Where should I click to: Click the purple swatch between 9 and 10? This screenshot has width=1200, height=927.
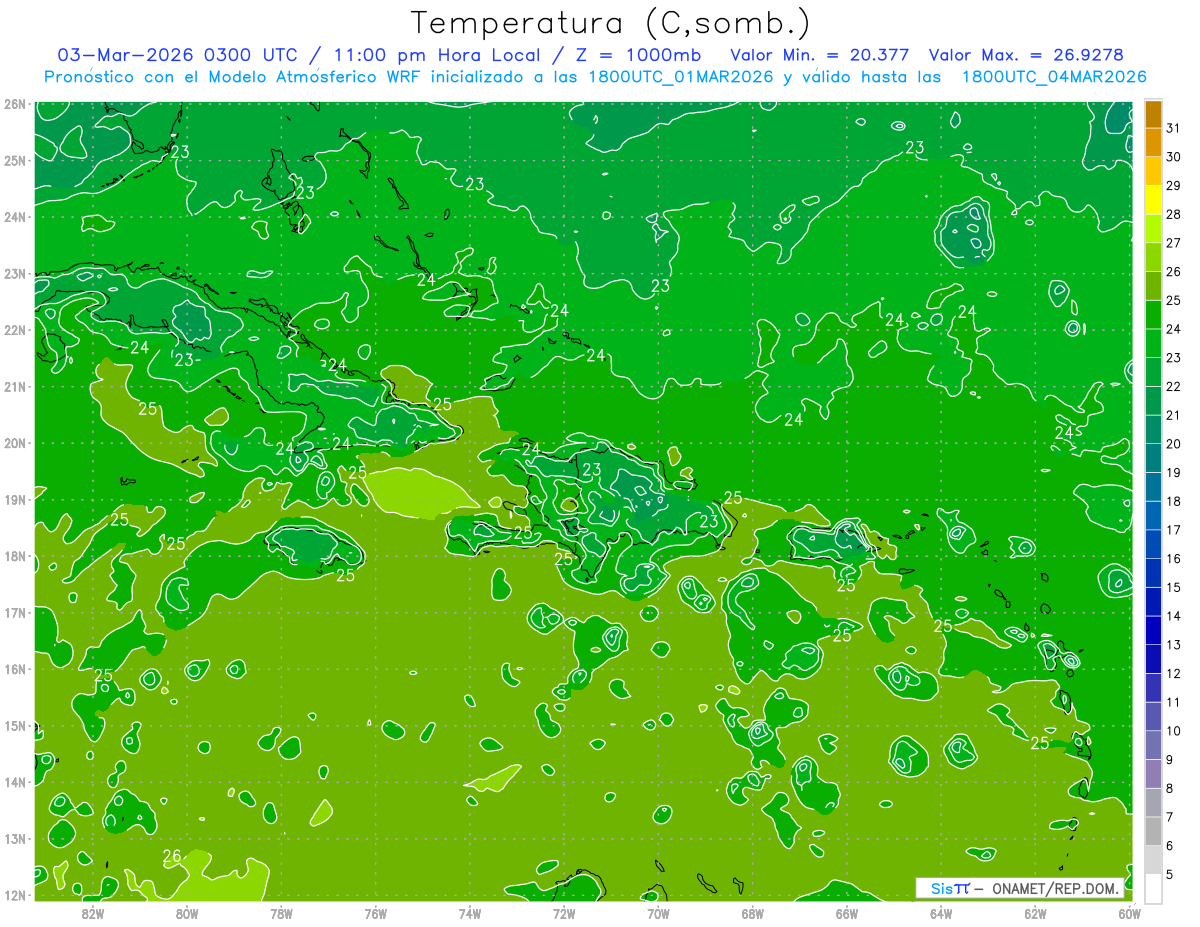pyautogui.click(x=1153, y=745)
